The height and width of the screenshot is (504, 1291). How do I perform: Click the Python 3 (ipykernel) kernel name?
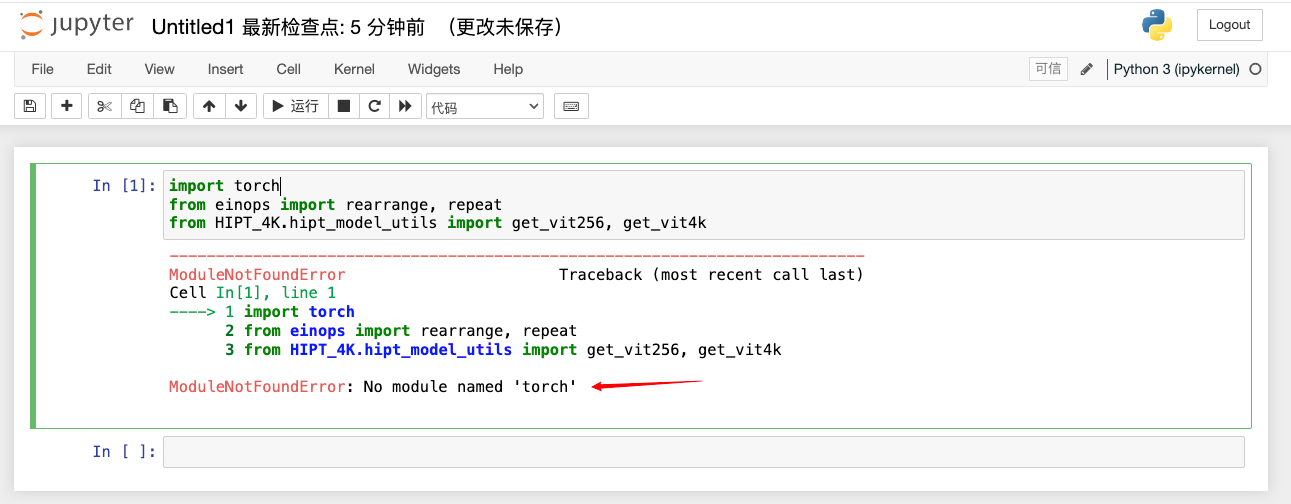1176,69
